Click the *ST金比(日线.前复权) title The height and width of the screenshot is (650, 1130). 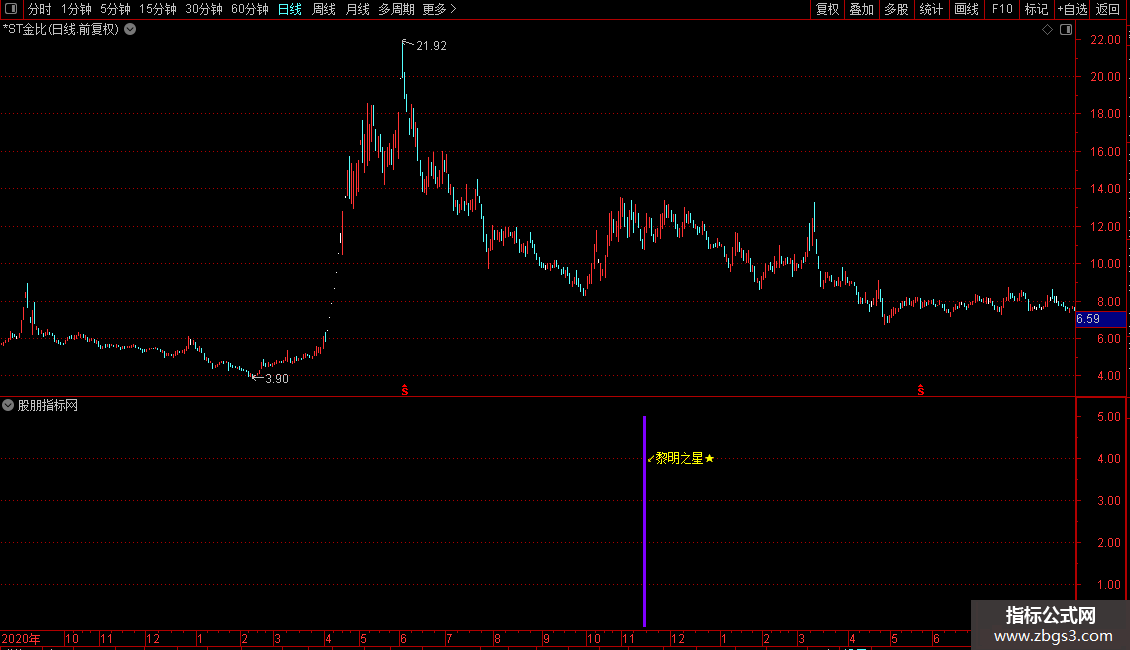point(61,30)
